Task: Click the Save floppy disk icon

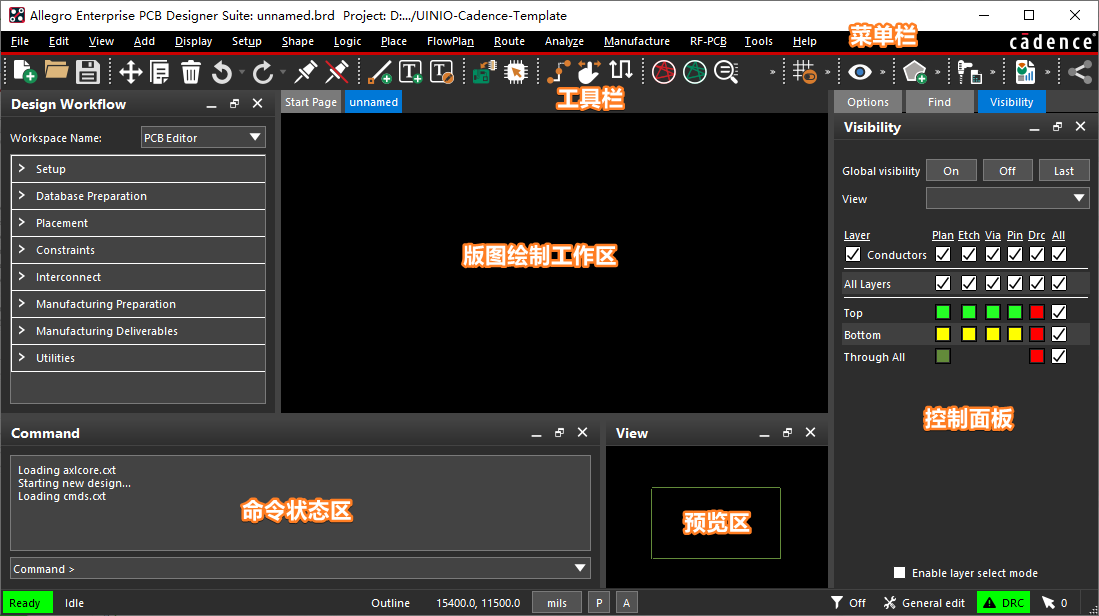Action: tap(88, 71)
